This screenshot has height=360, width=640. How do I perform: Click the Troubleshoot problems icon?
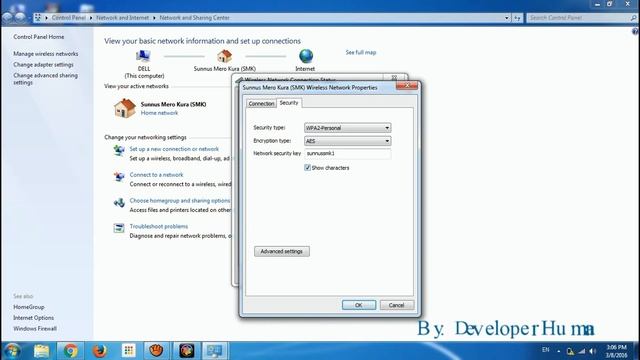click(x=119, y=228)
